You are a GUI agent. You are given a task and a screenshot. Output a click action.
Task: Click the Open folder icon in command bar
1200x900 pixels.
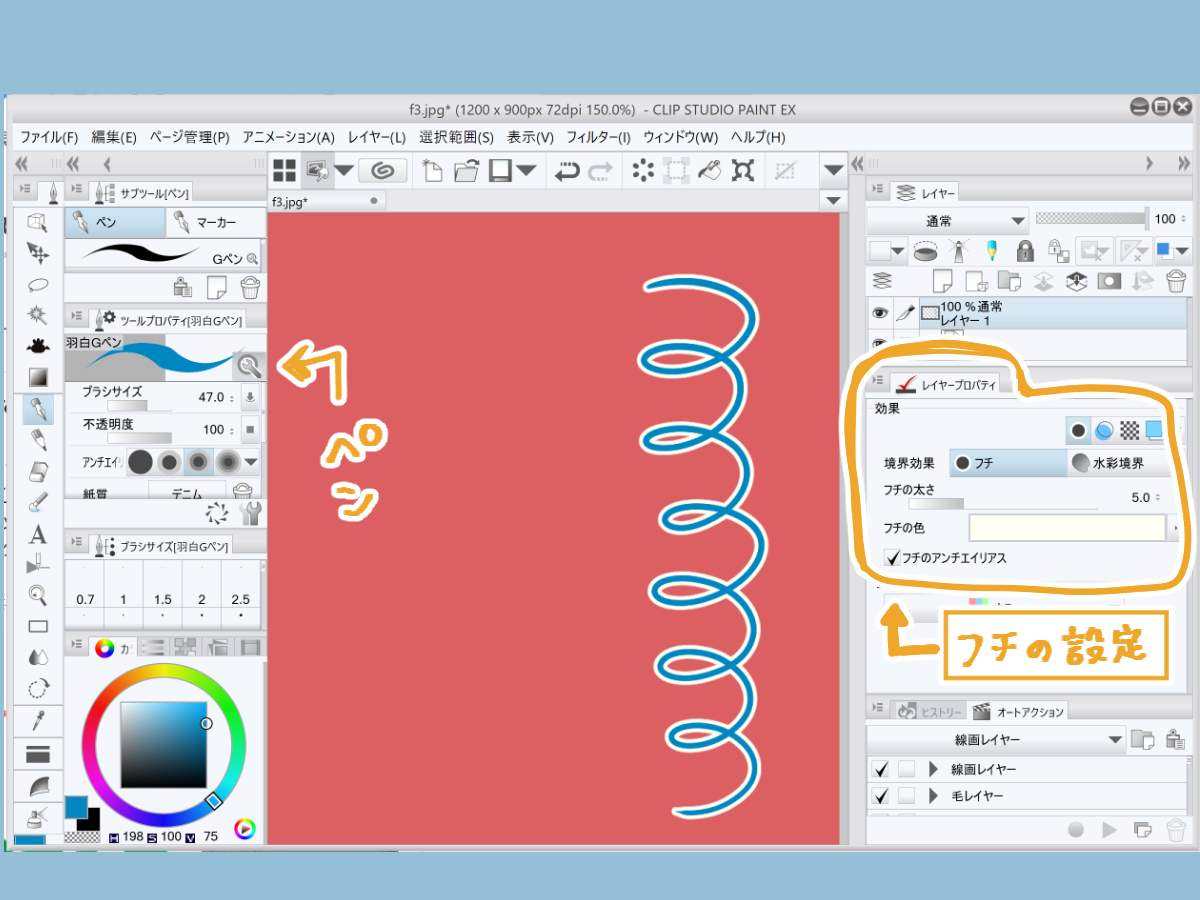click(466, 171)
